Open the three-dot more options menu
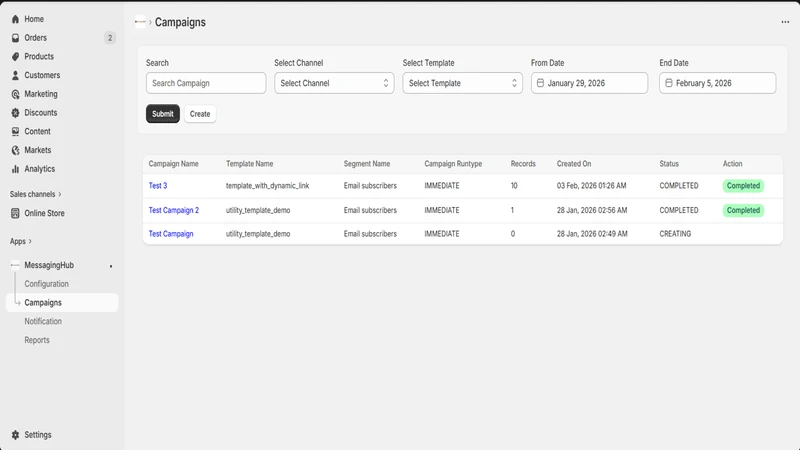This screenshot has height=450, width=800. click(785, 22)
